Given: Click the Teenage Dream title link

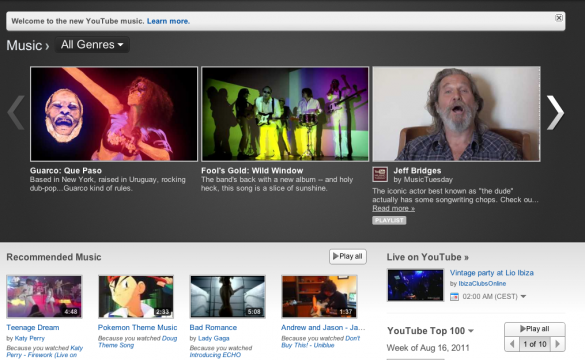Looking at the screenshot, I should click(33, 328).
